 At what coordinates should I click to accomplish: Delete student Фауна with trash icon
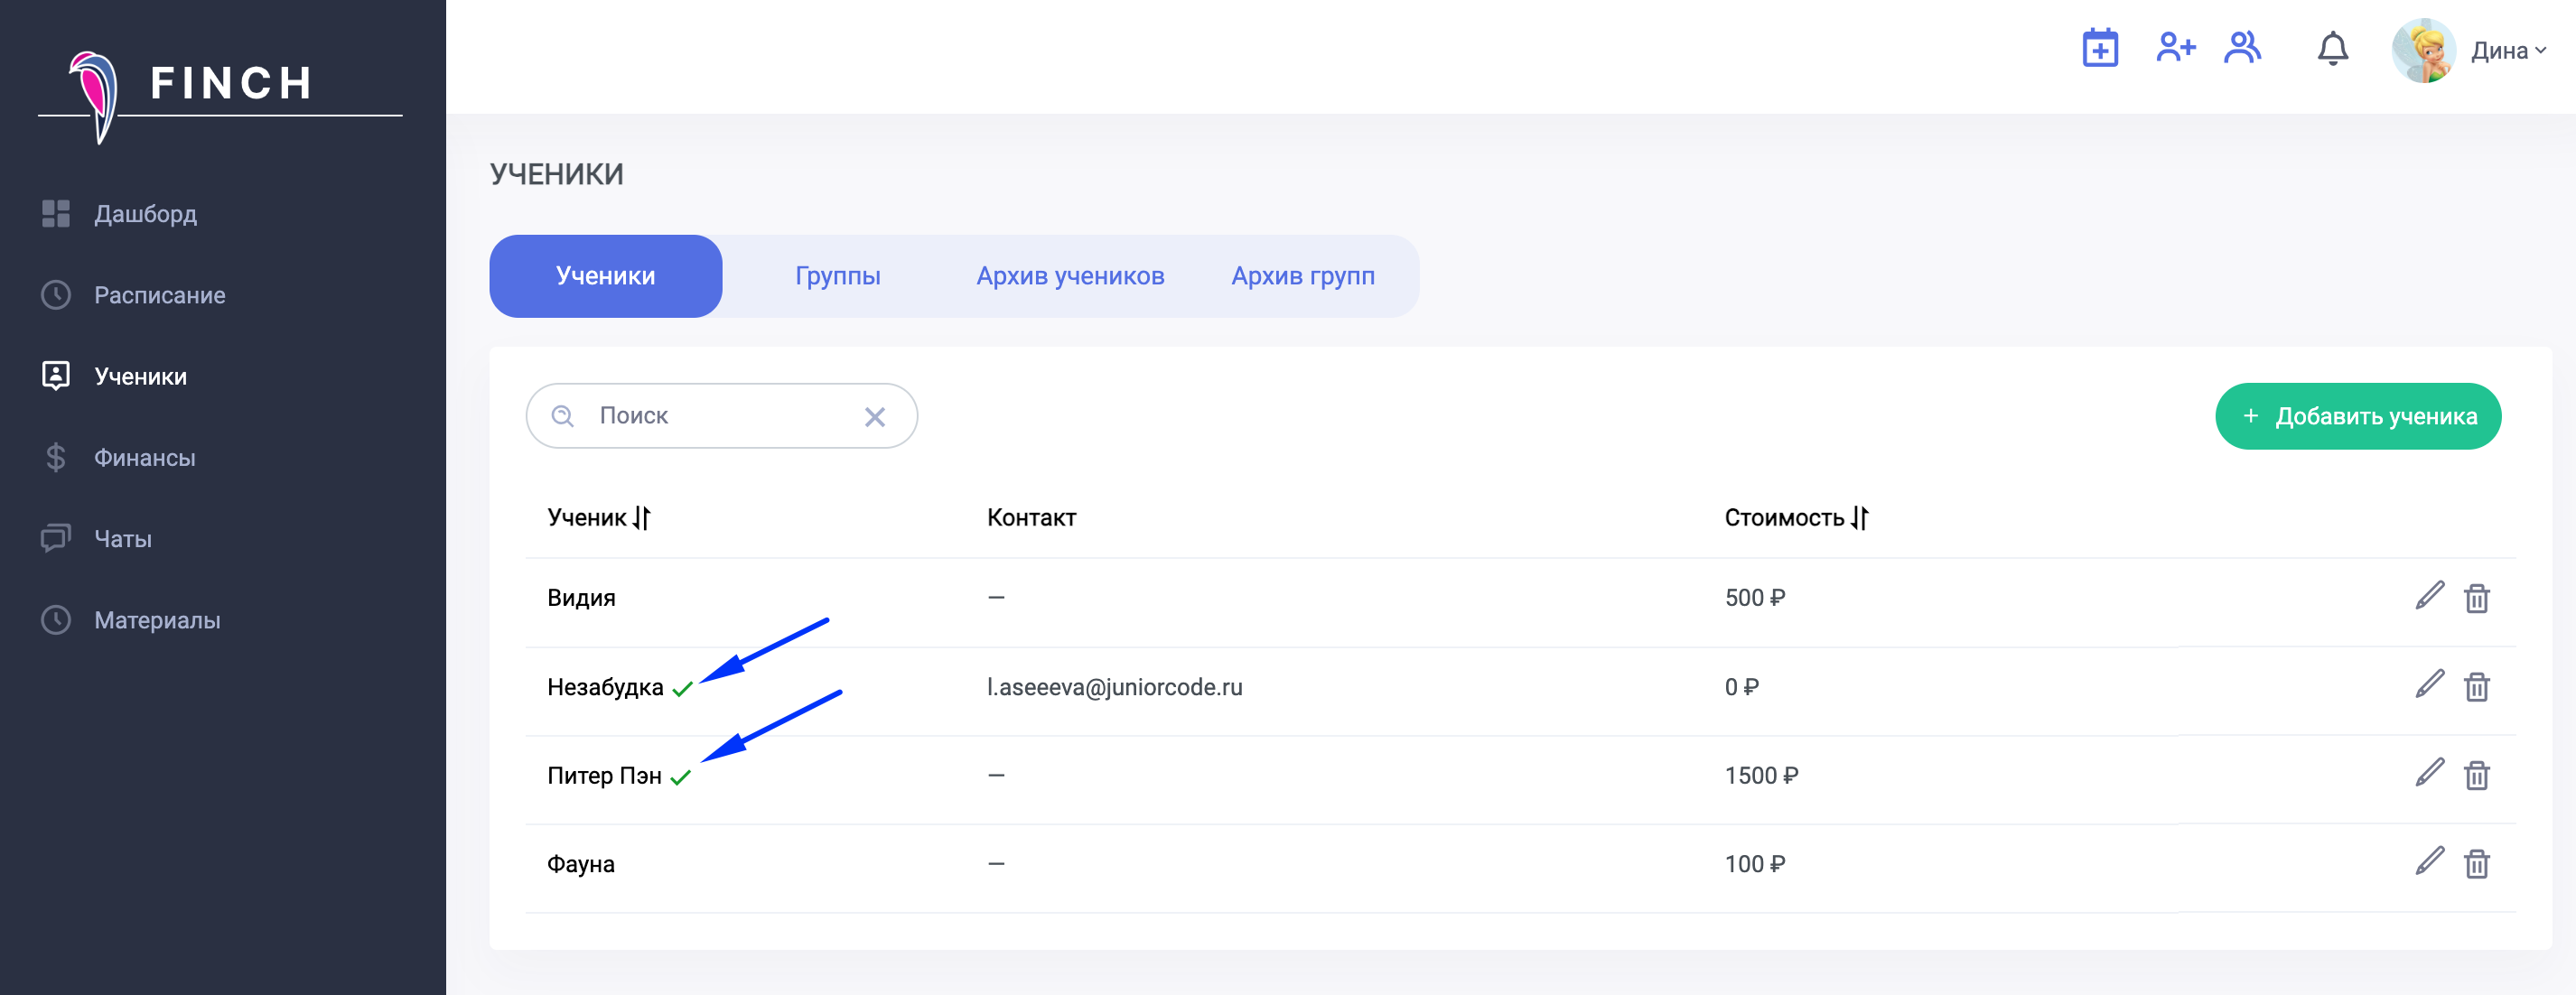[x=2476, y=863]
